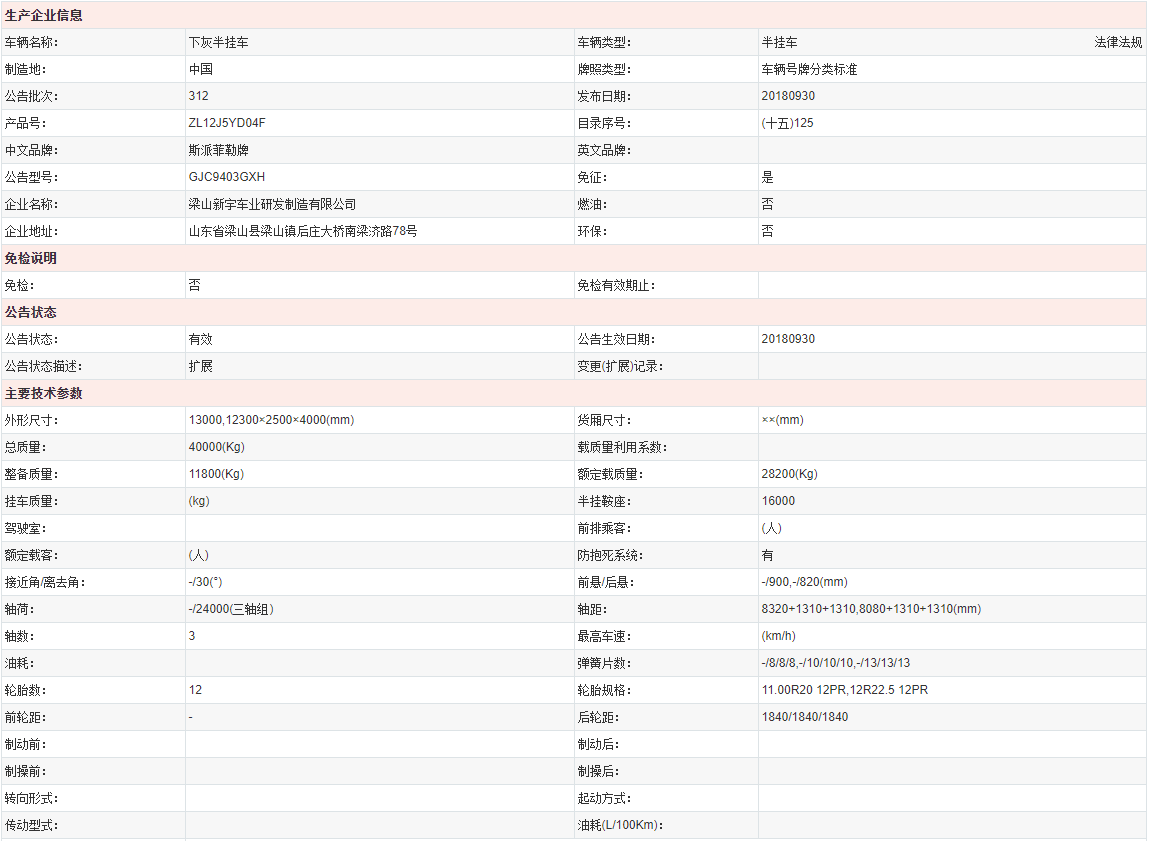Click the company name 梁山新宇车业研发制造有限公司
1149x841 pixels.
click(x=272, y=204)
